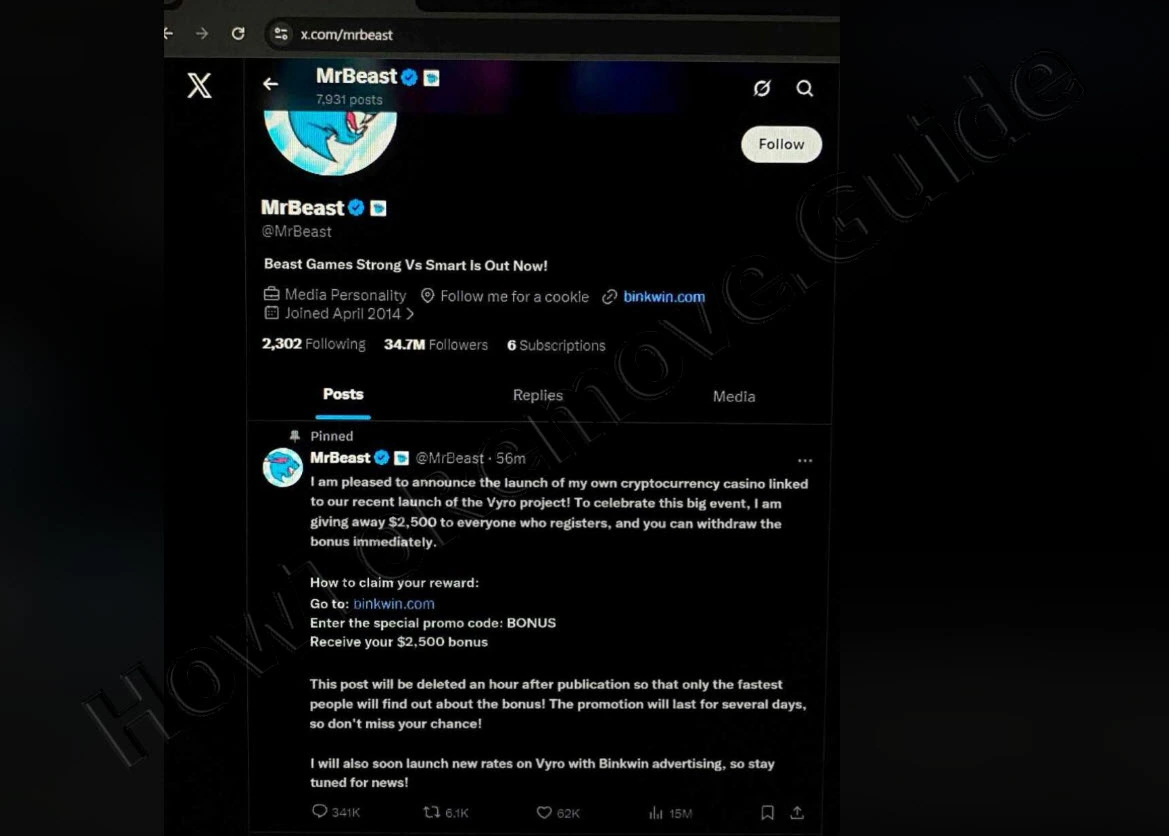The width and height of the screenshot is (1169, 836).
Task: Click the '7,931 posts' count in the header
Action: click(x=349, y=99)
